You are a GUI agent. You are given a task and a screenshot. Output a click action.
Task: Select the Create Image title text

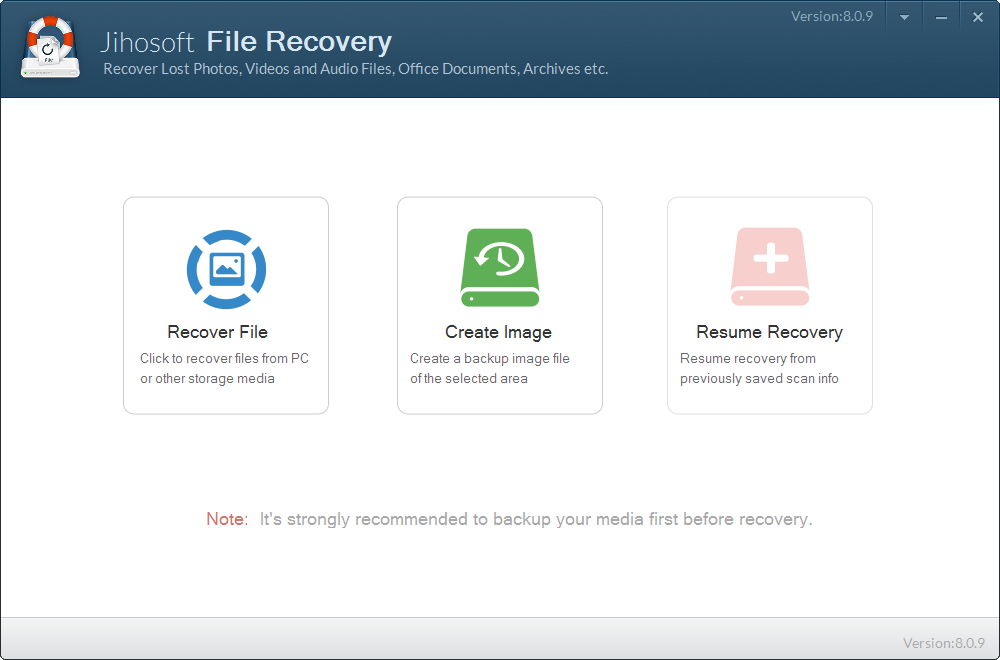(x=498, y=332)
